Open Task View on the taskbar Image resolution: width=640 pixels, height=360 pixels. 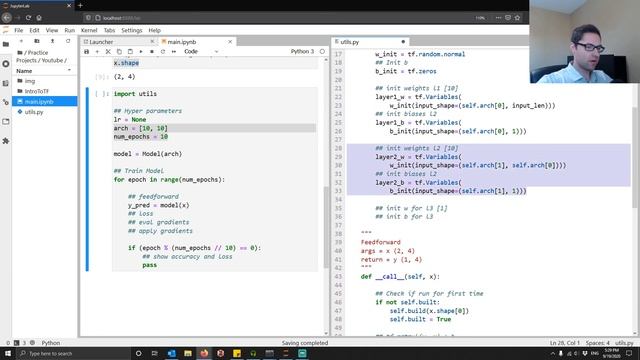(155, 353)
